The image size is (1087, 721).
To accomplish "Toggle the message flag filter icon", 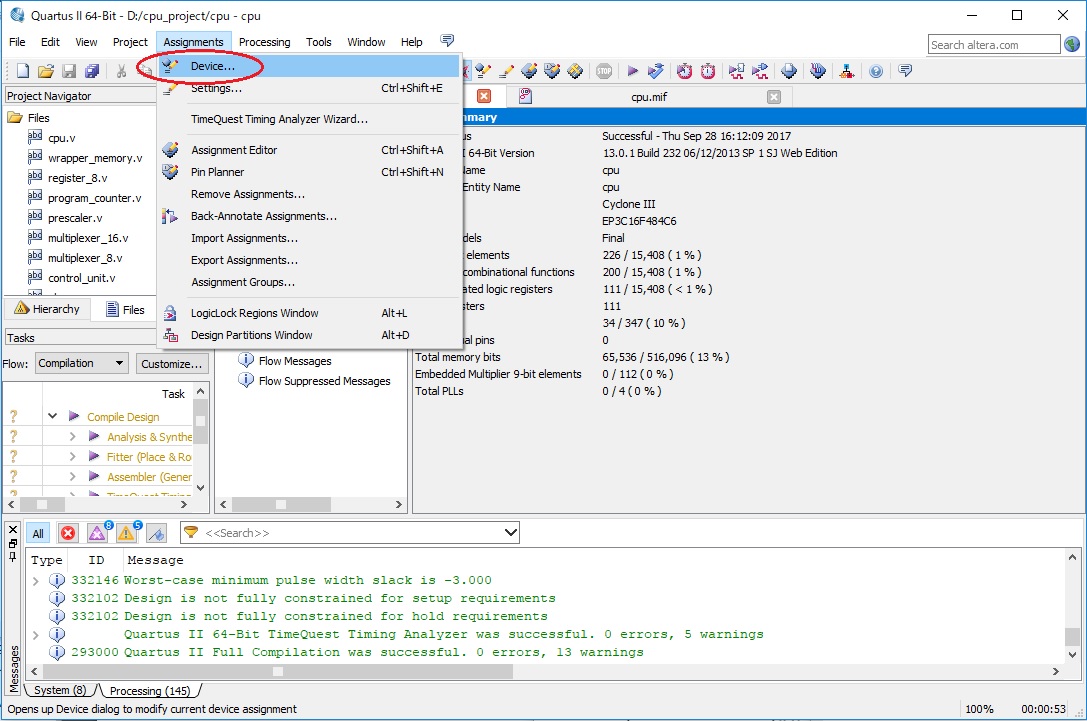I will [x=157, y=533].
